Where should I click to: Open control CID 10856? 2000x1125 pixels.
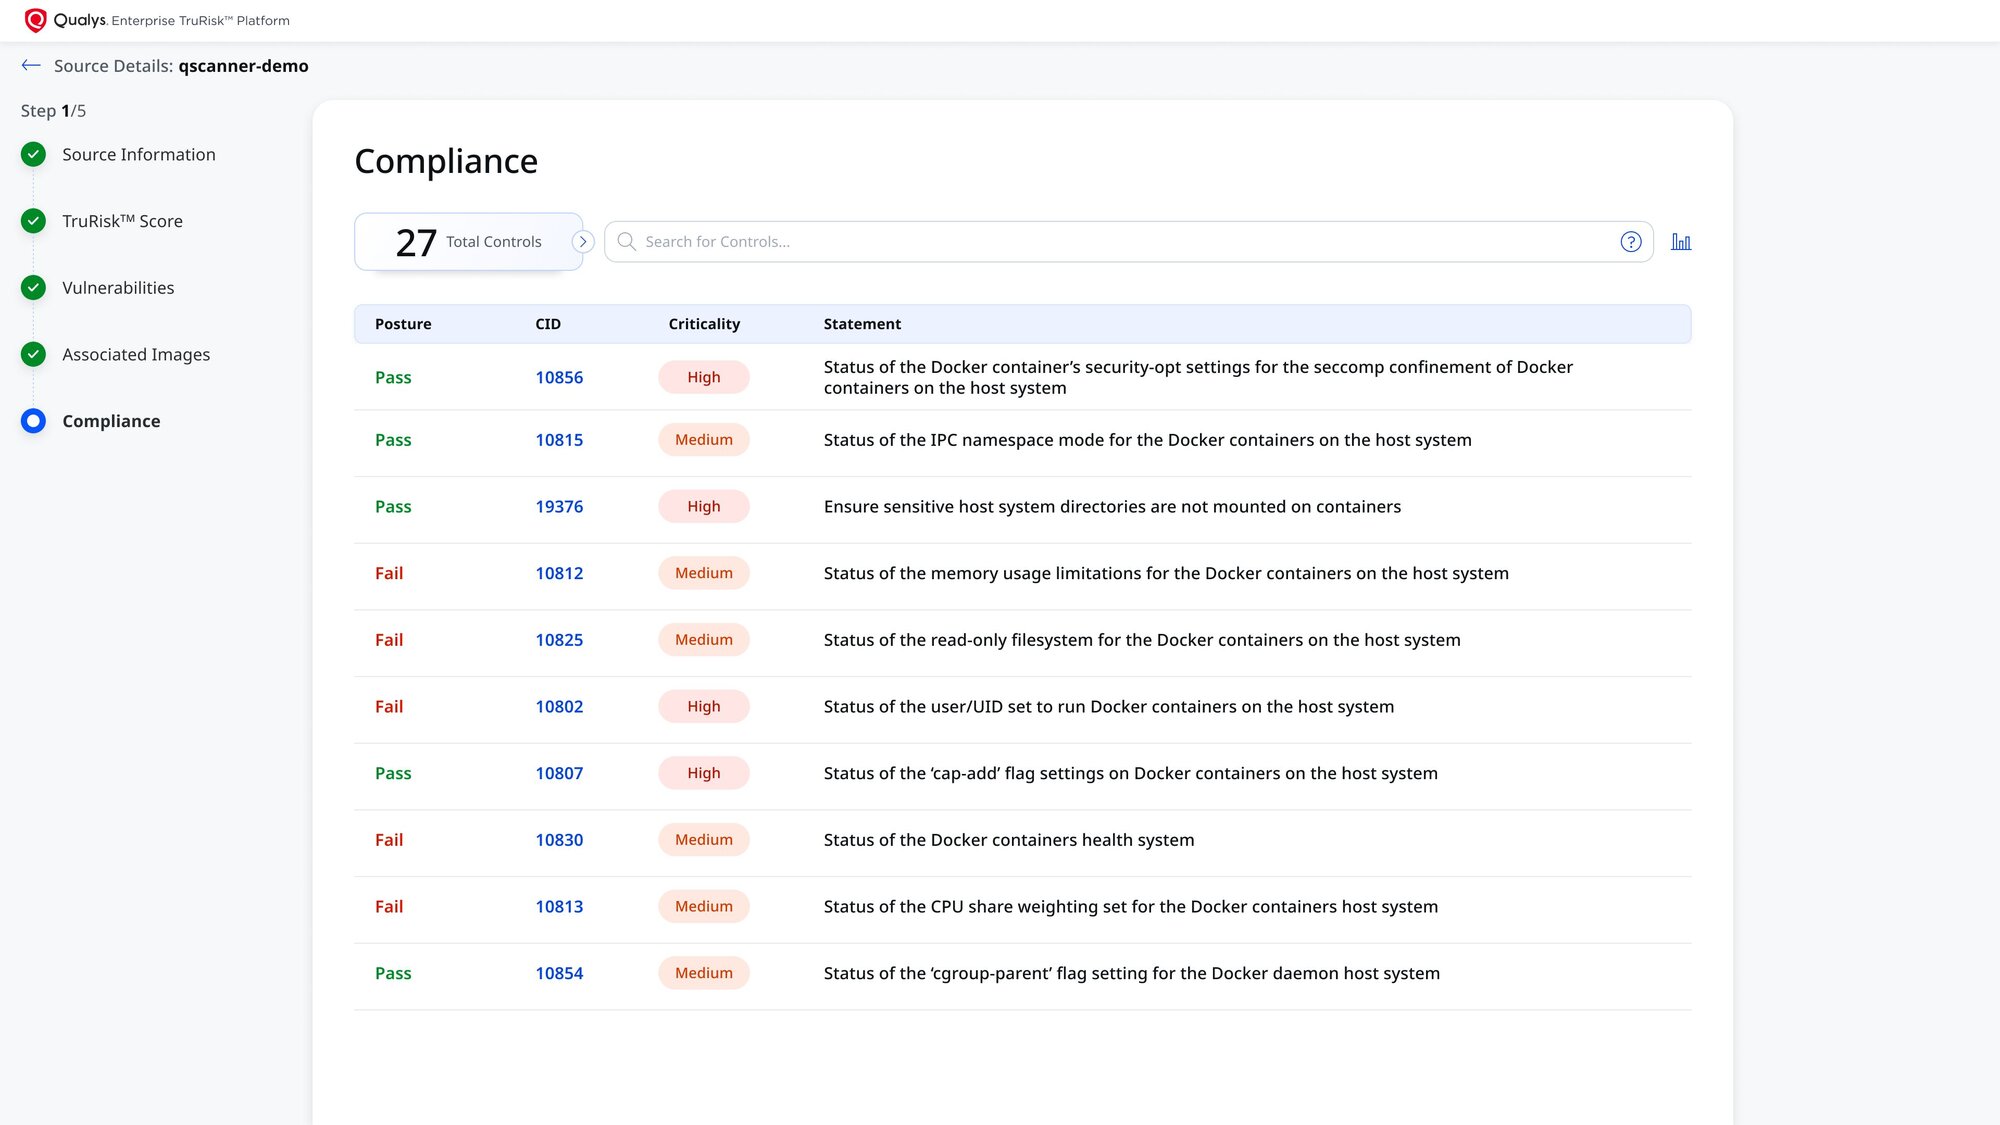click(559, 377)
